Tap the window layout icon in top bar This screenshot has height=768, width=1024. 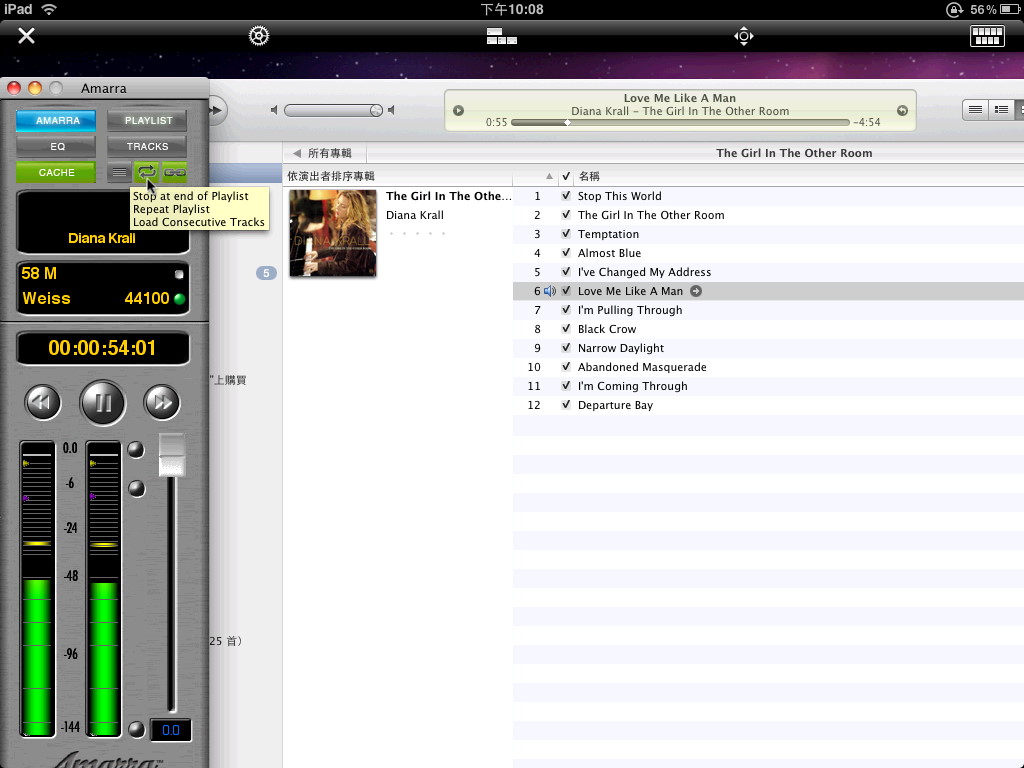(502, 36)
